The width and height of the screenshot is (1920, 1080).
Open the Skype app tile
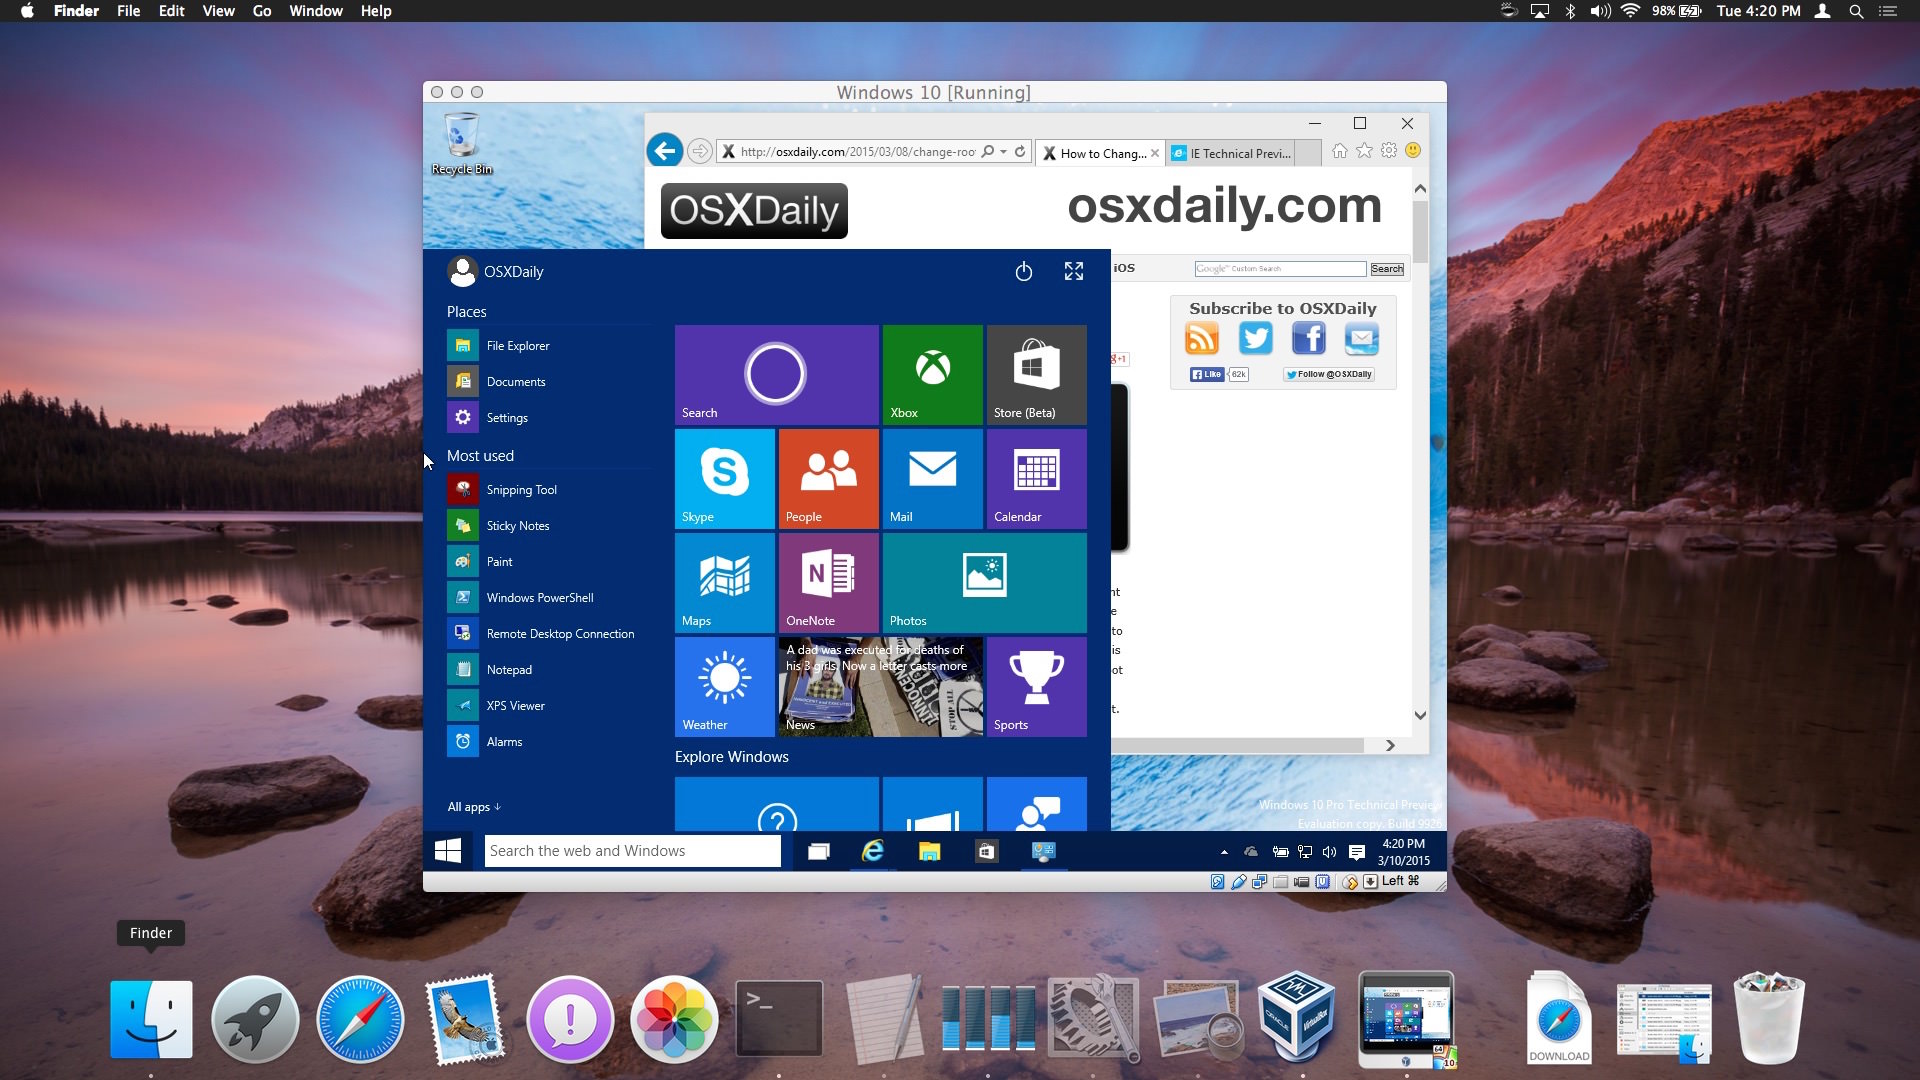(x=723, y=476)
